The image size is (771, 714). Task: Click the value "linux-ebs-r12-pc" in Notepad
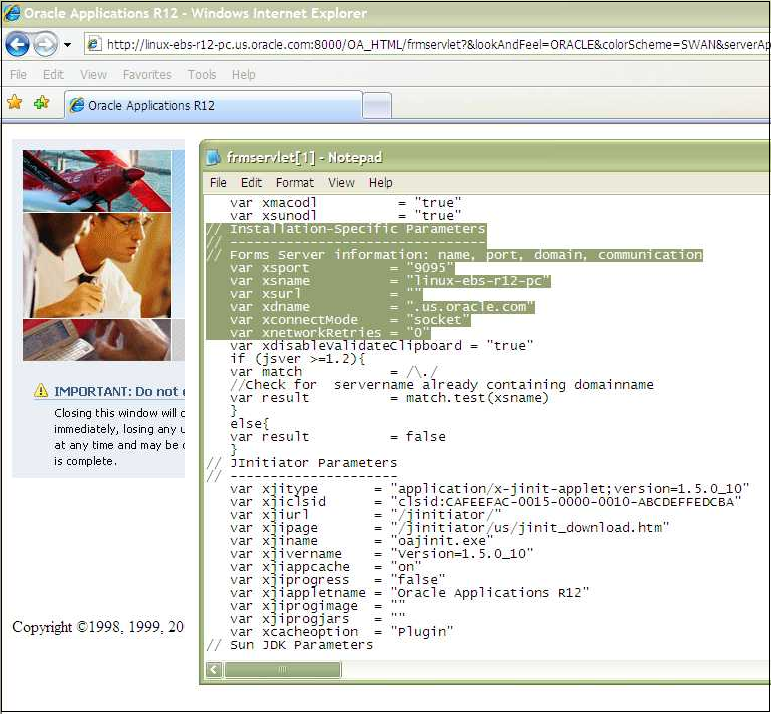[478, 281]
